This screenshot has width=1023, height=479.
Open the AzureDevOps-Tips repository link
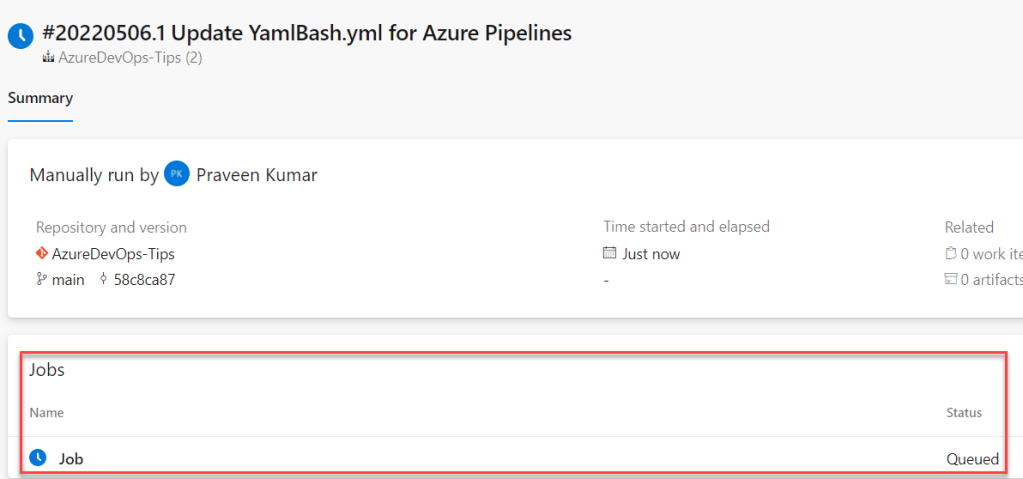click(x=113, y=254)
